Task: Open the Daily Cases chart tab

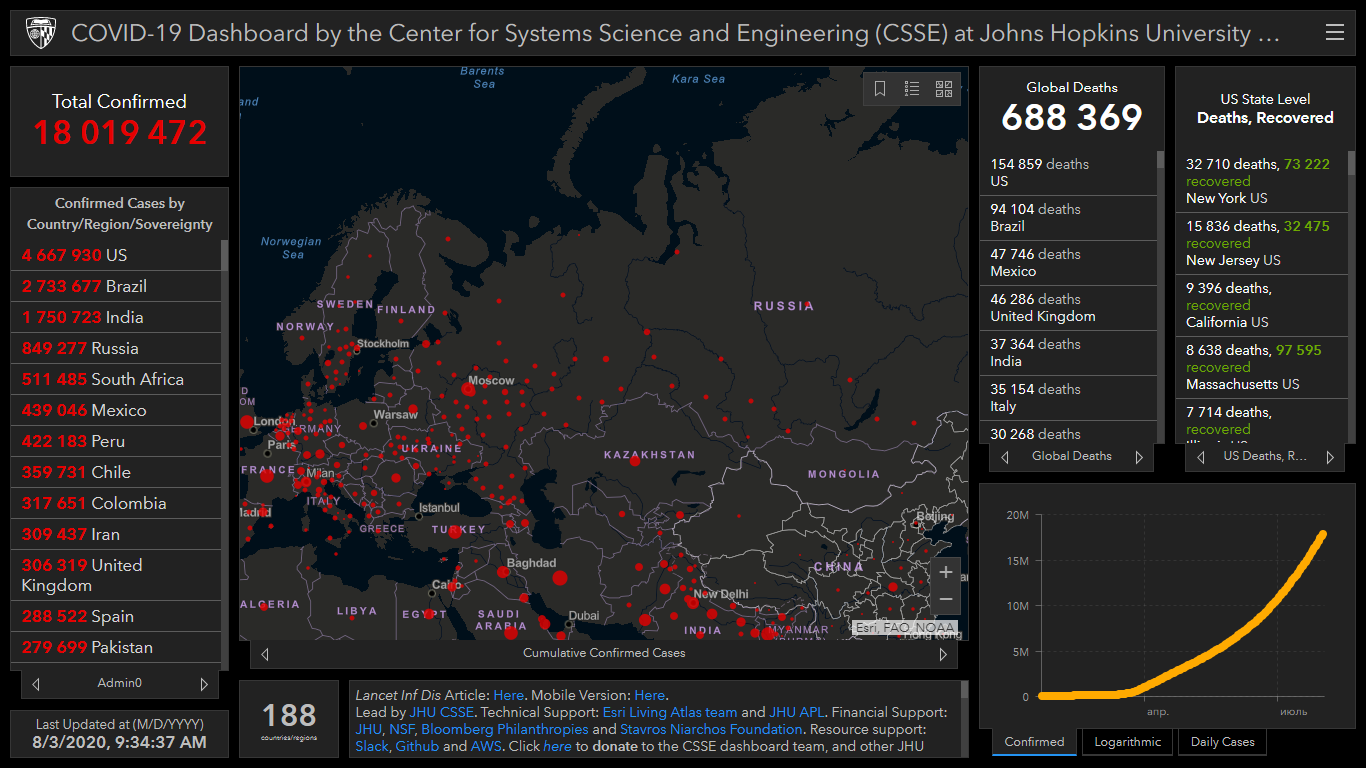Action: (1222, 742)
